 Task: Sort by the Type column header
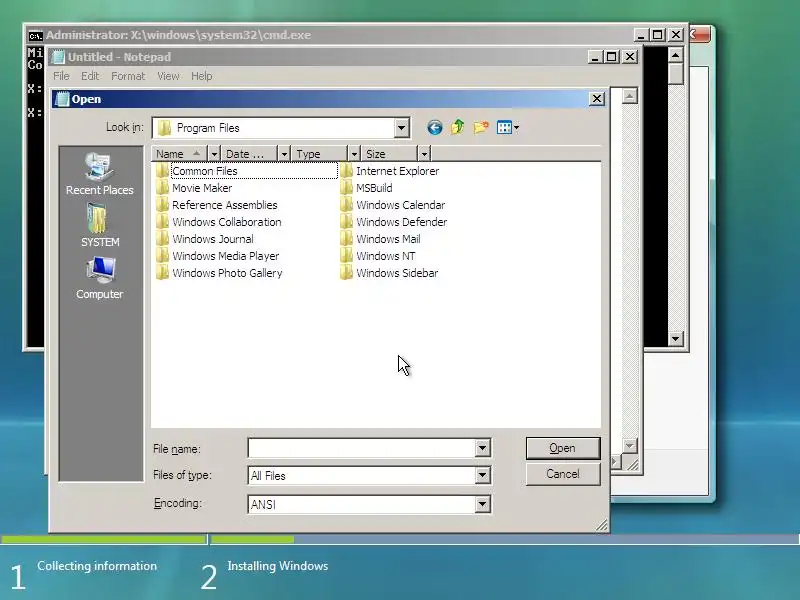319,154
